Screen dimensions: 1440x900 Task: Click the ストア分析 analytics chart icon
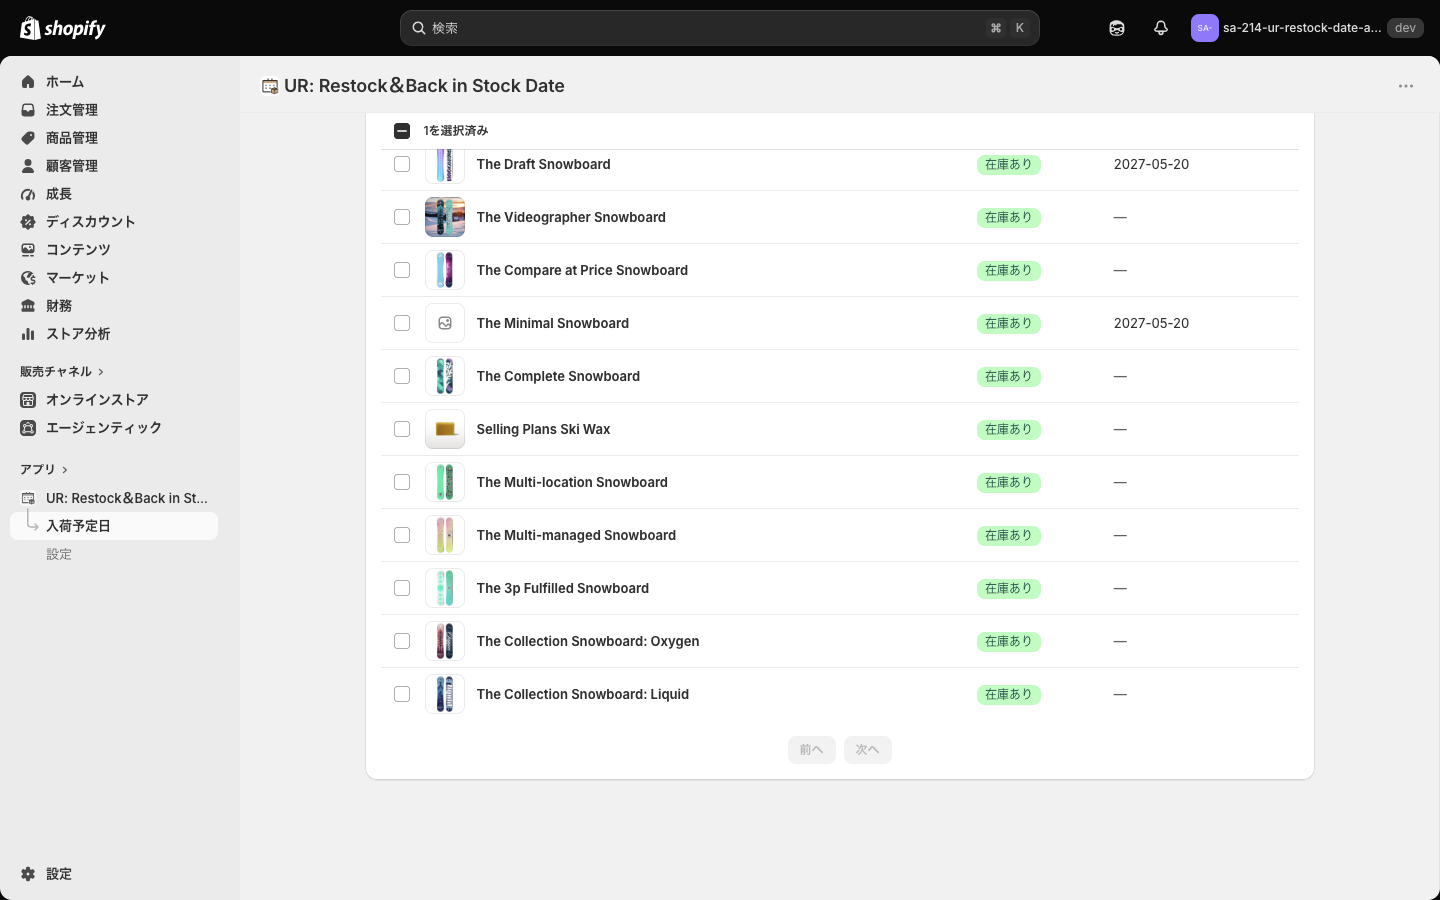coord(28,334)
